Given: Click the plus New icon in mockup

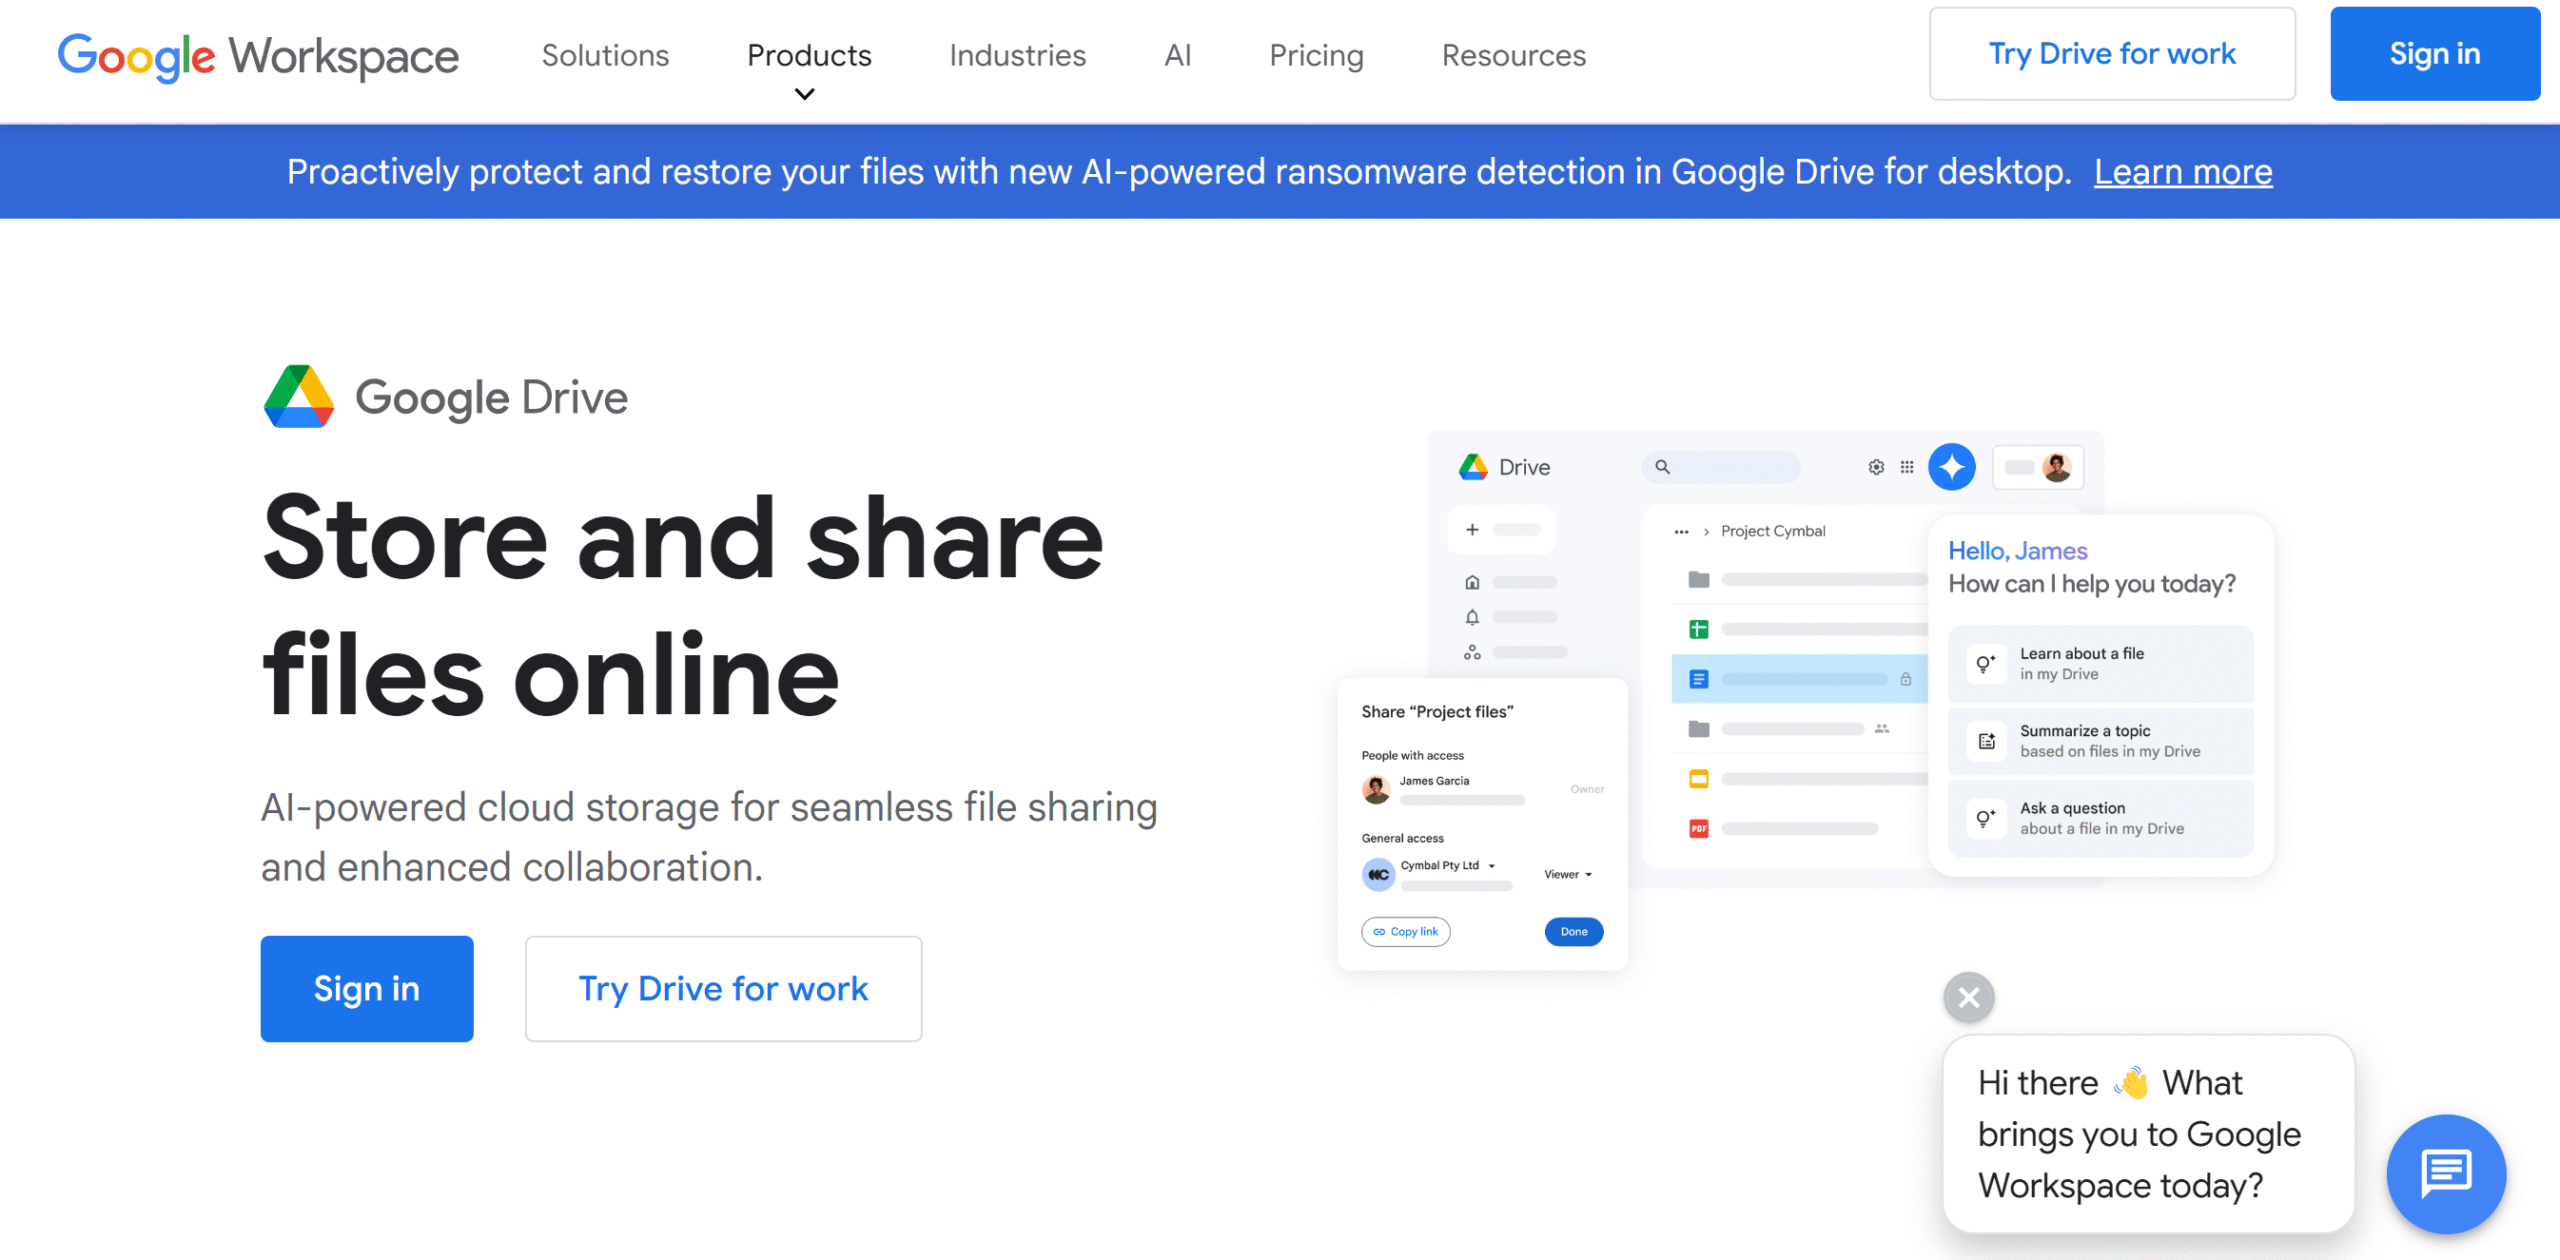Looking at the screenshot, I should (x=1472, y=530).
